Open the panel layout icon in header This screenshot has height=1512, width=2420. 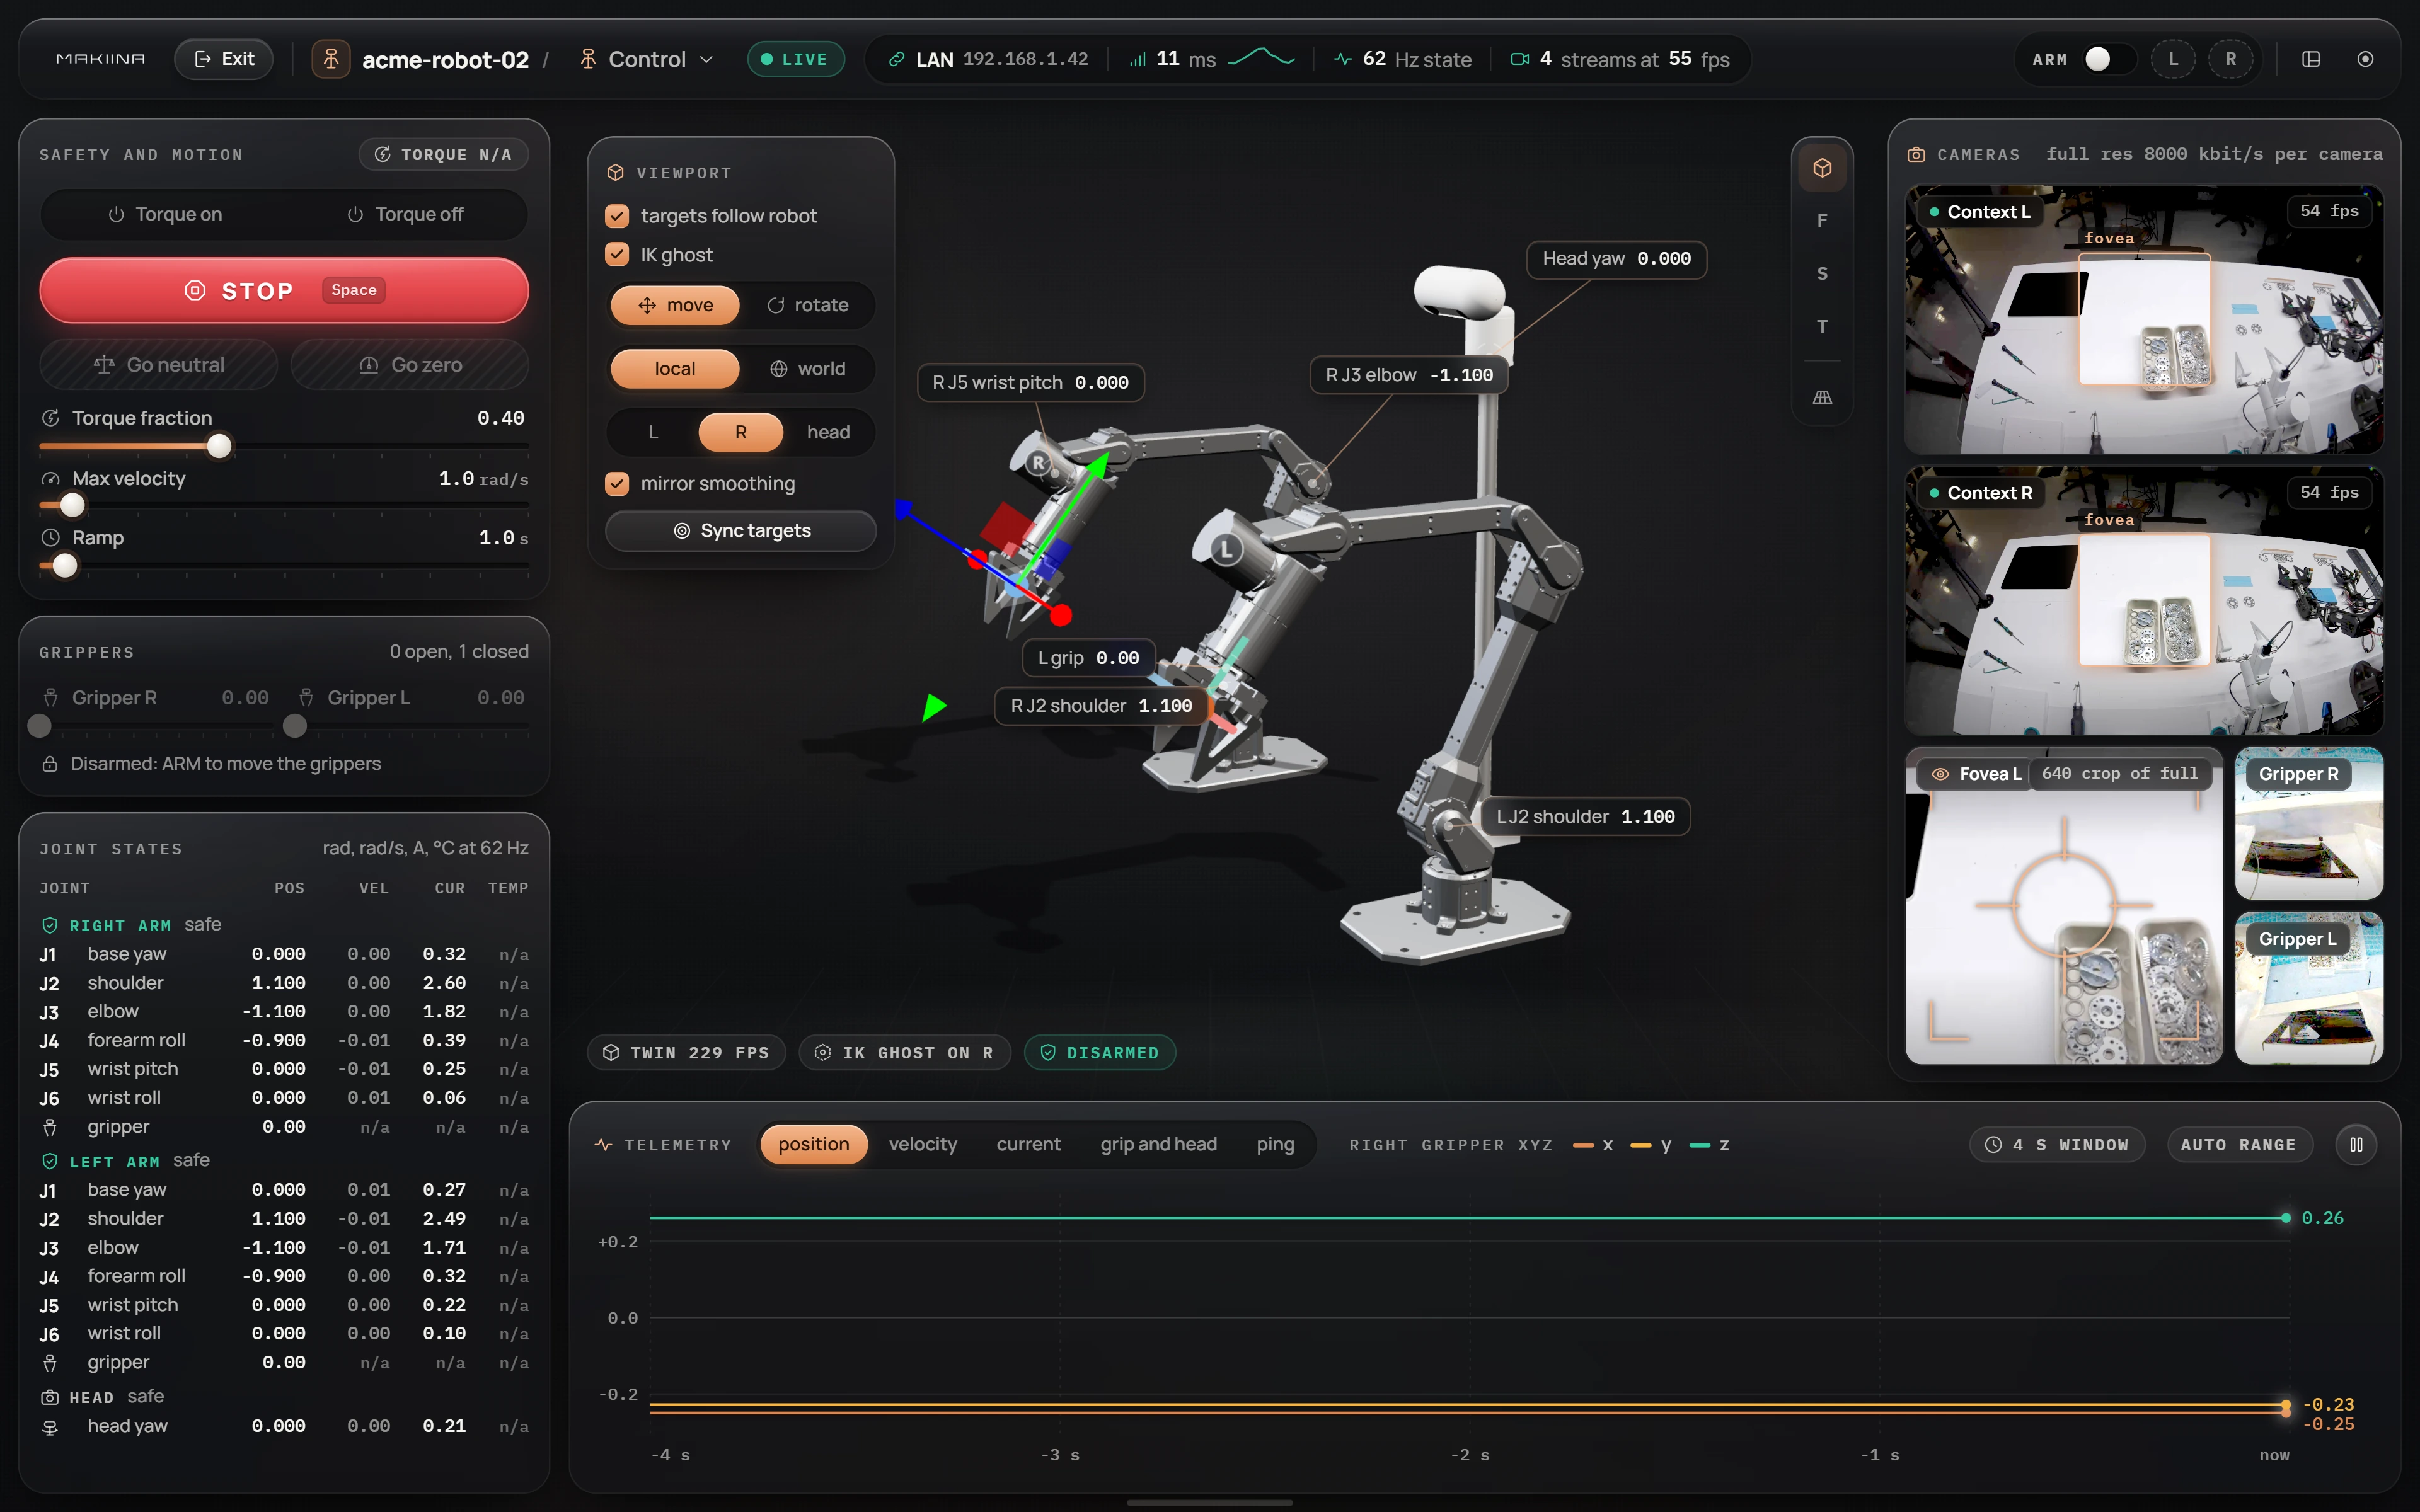pyautogui.click(x=2311, y=59)
